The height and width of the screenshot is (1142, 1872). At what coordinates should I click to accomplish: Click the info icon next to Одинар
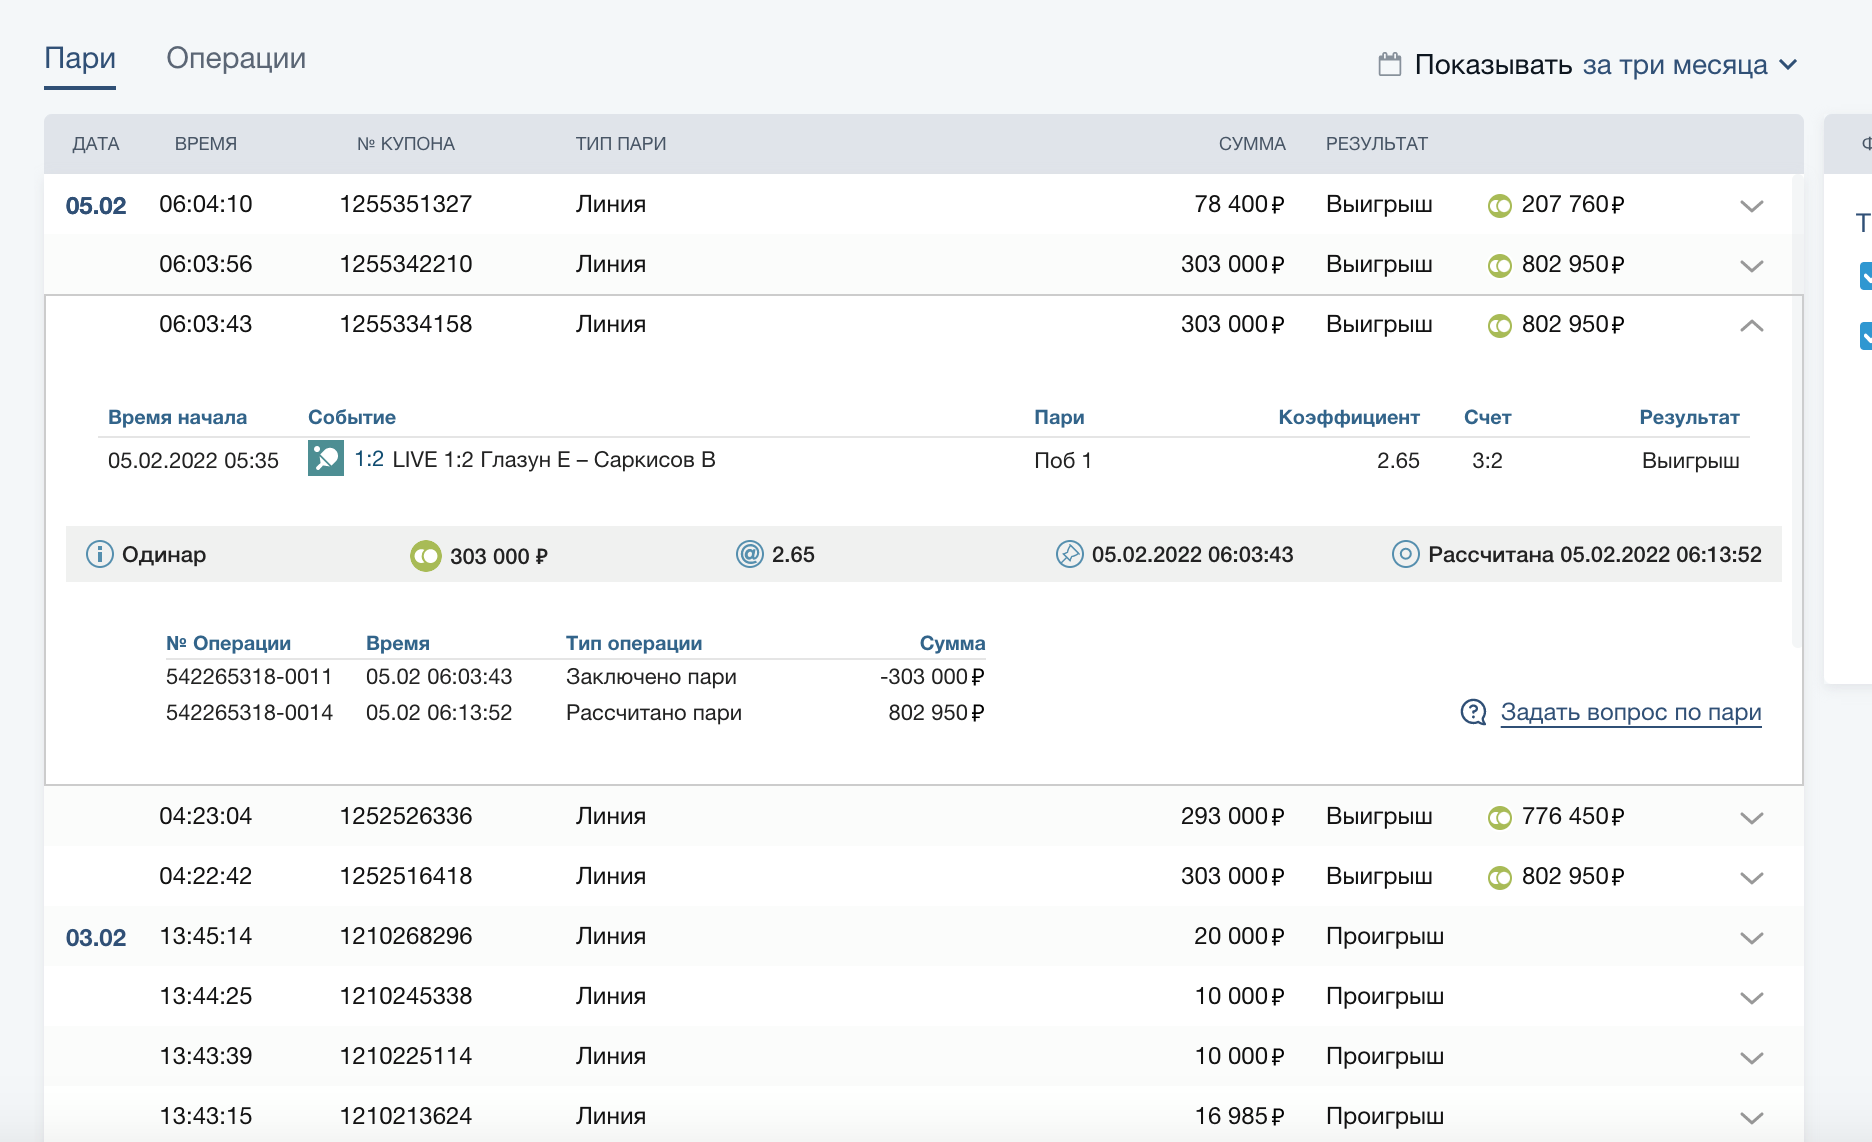click(x=100, y=554)
